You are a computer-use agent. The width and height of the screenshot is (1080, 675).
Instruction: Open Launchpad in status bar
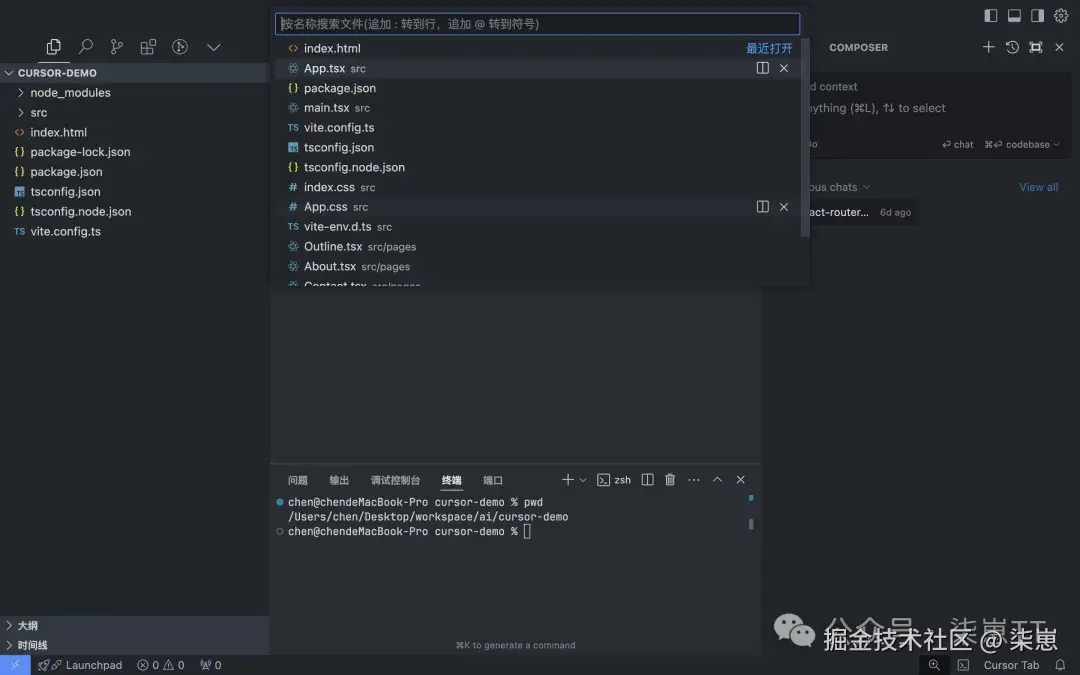click(81, 665)
